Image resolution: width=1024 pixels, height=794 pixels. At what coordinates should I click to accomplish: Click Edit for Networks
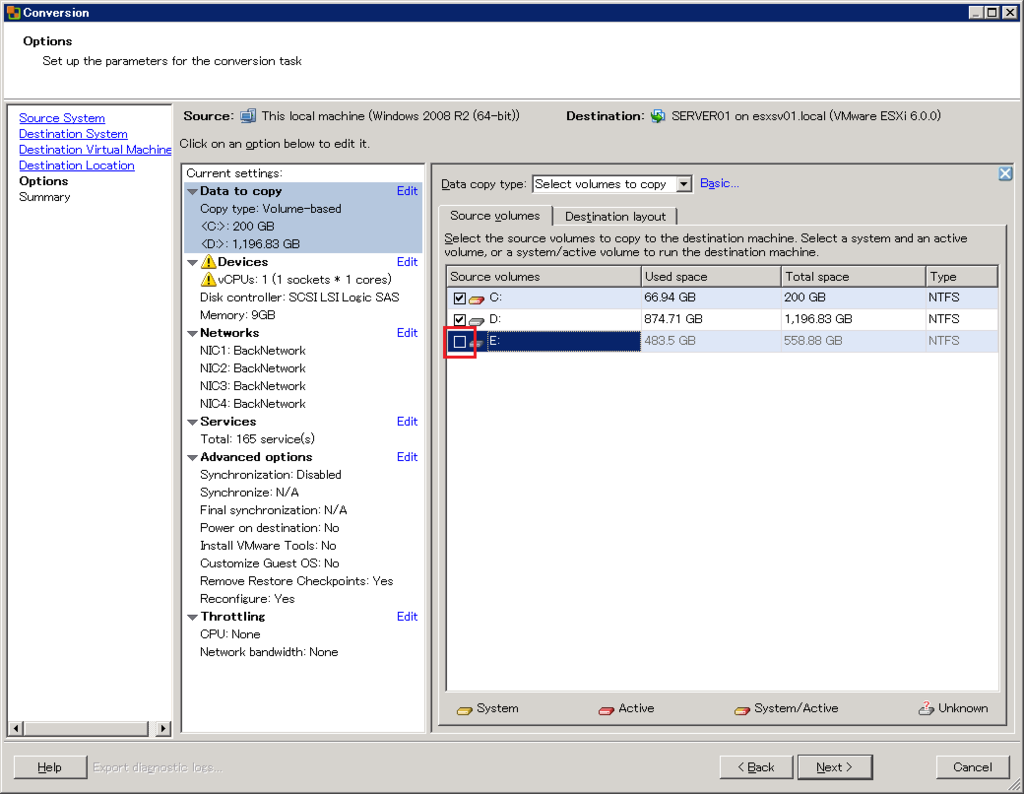click(407, 333)
